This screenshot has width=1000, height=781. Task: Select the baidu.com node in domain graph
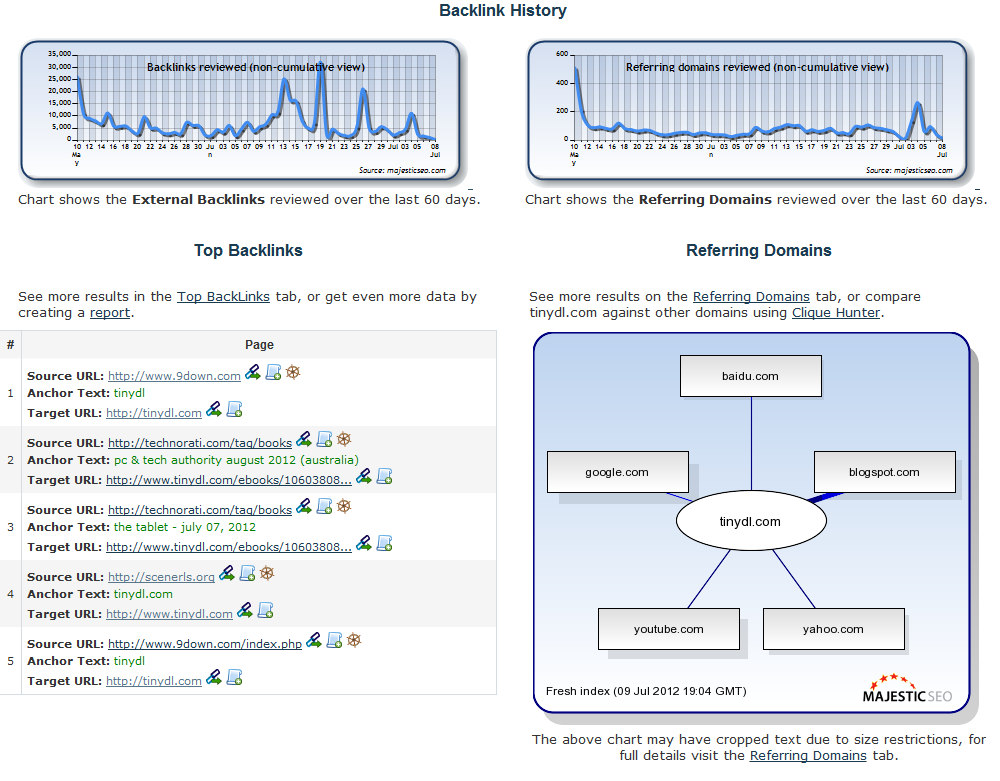[x=751, y=376]
